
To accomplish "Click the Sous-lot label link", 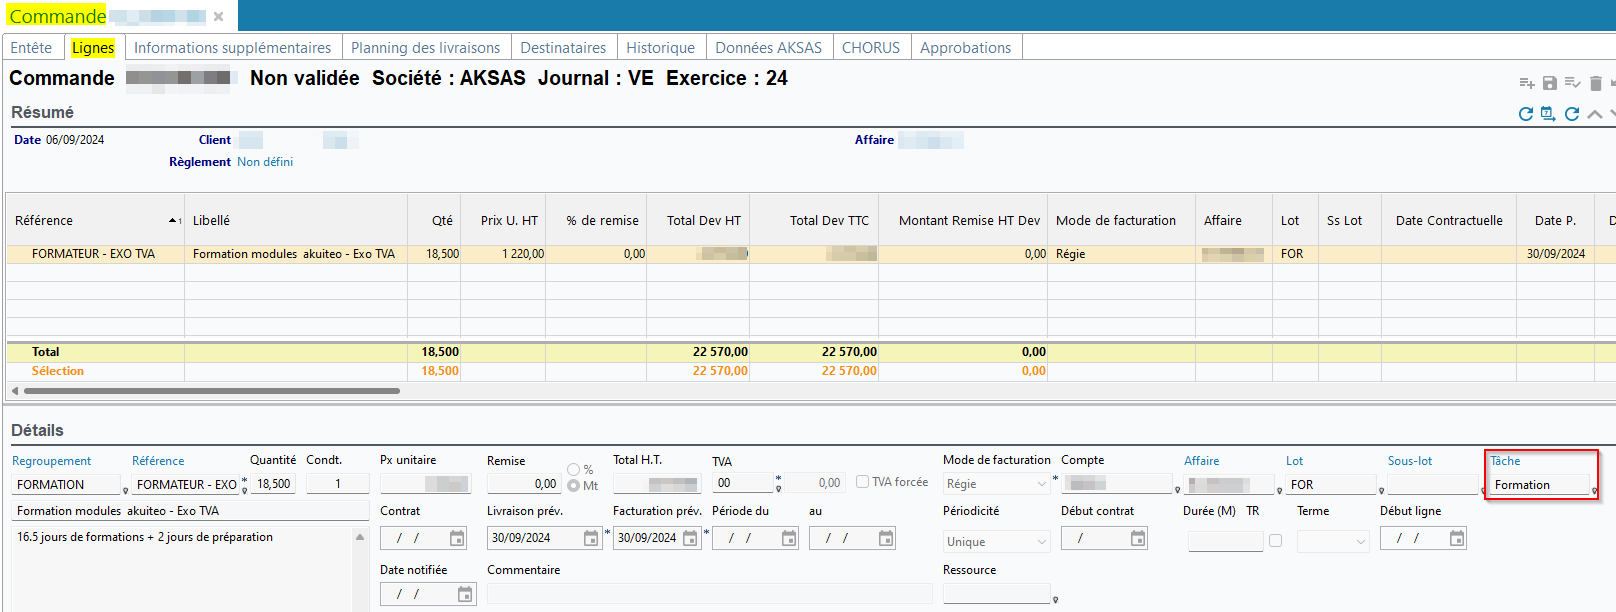I will [x=1410, y=461].
